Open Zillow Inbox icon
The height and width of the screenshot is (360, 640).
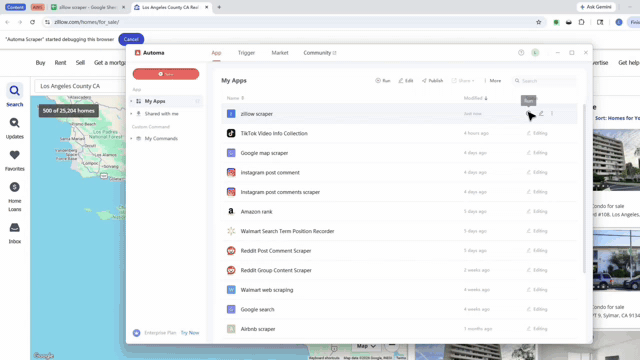(14, 227)
